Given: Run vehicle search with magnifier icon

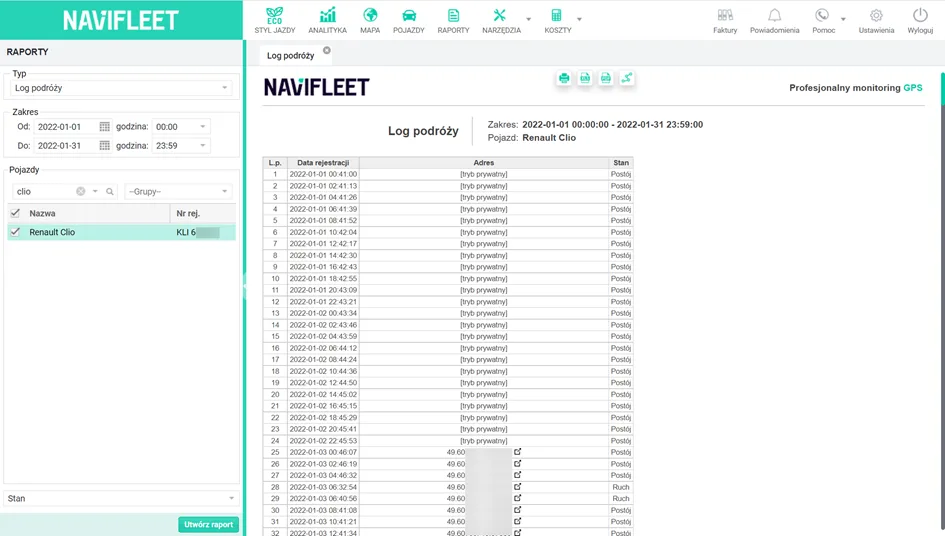Looking at the screenshot, I should point(110,191).
